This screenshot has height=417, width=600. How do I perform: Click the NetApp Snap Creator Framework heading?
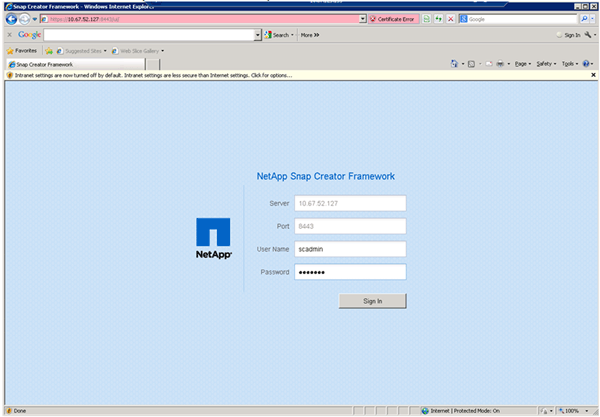tap(326, 176)
